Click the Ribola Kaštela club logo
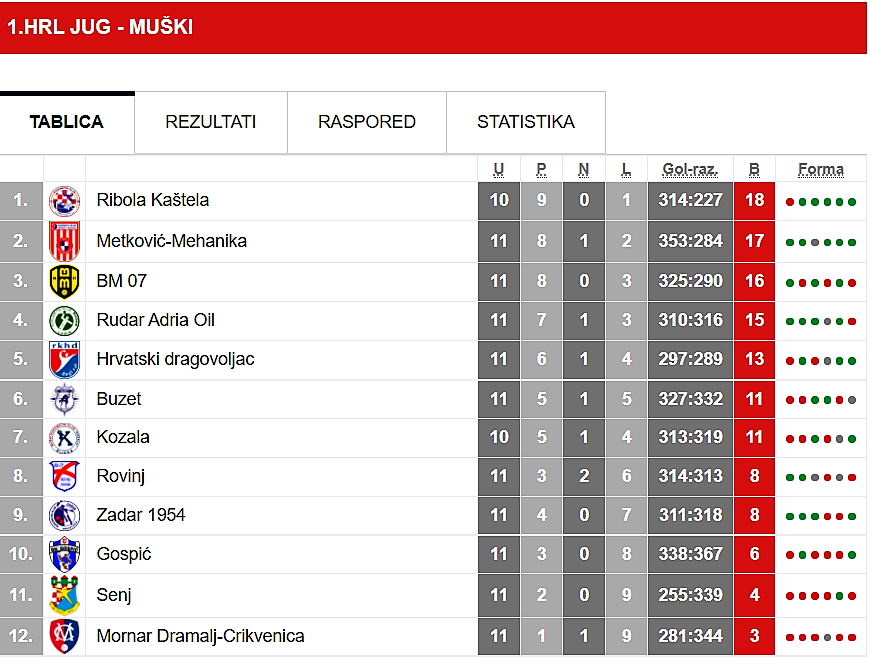This screenshot has height=663, width=870. point(65,201)
